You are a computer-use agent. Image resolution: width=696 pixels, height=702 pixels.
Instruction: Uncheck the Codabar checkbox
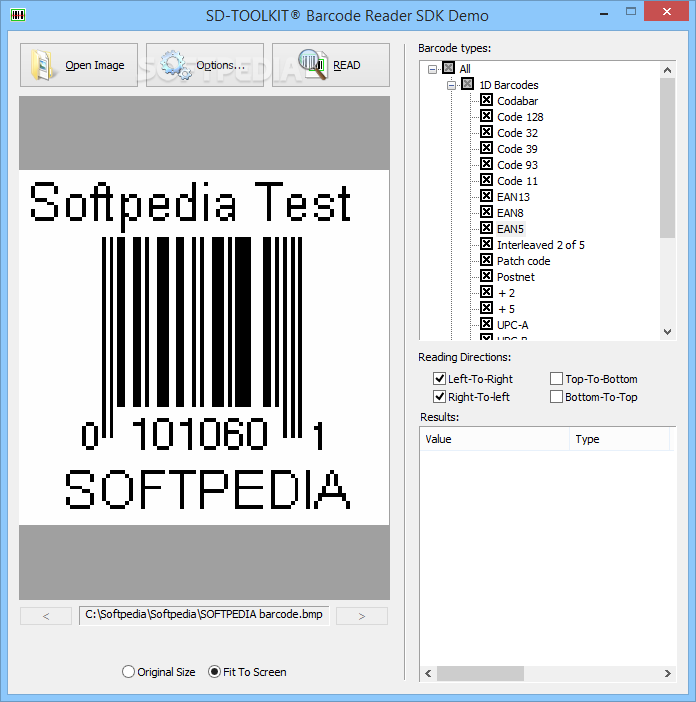pos(487,100)
